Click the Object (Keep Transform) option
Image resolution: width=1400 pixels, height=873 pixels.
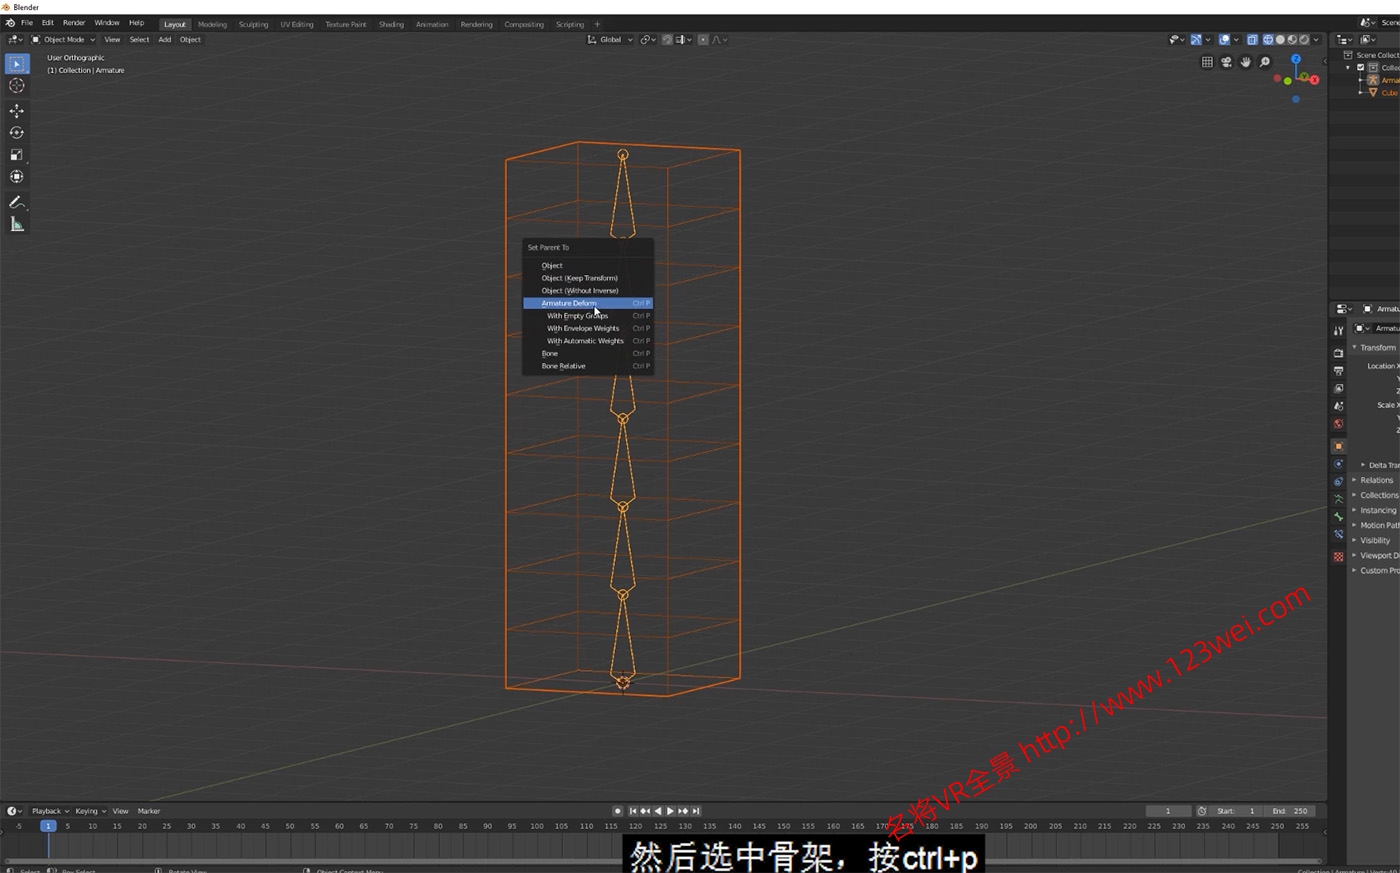[580, 278]
